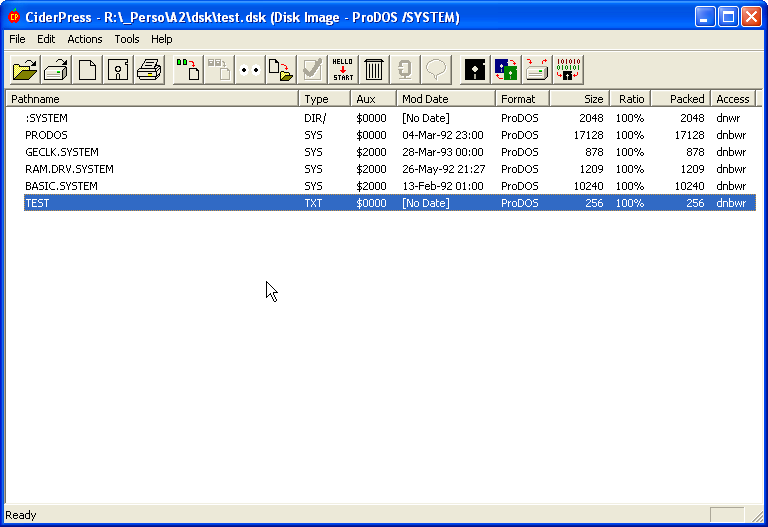This screenshot has height=527, width=768.
Task: Click the 17128 size value for PRODOS
Action: 588,135
